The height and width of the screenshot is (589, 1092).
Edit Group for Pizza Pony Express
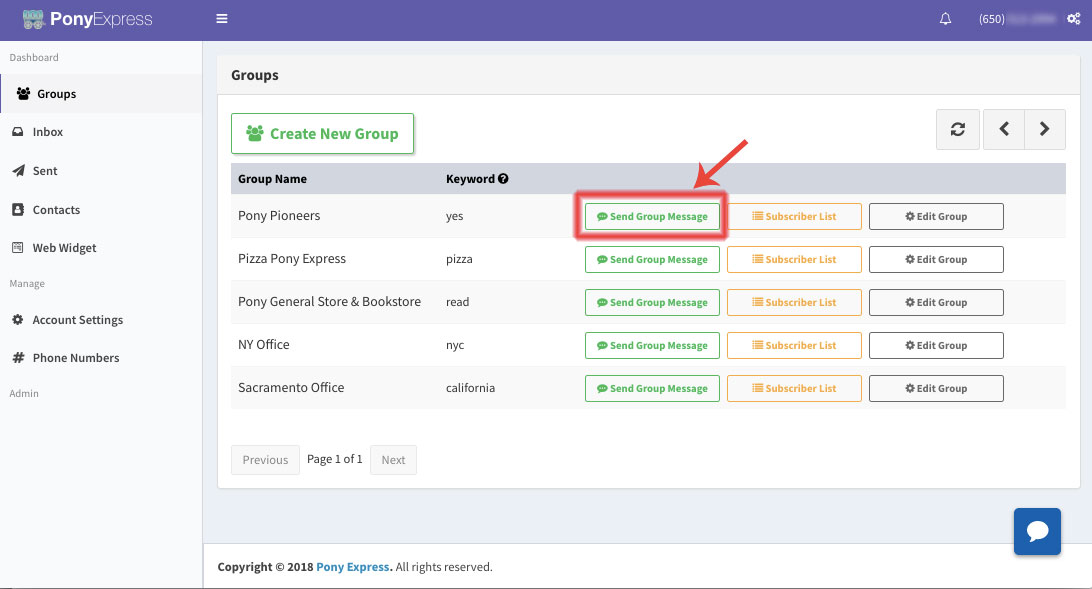[x=936, y=260]
